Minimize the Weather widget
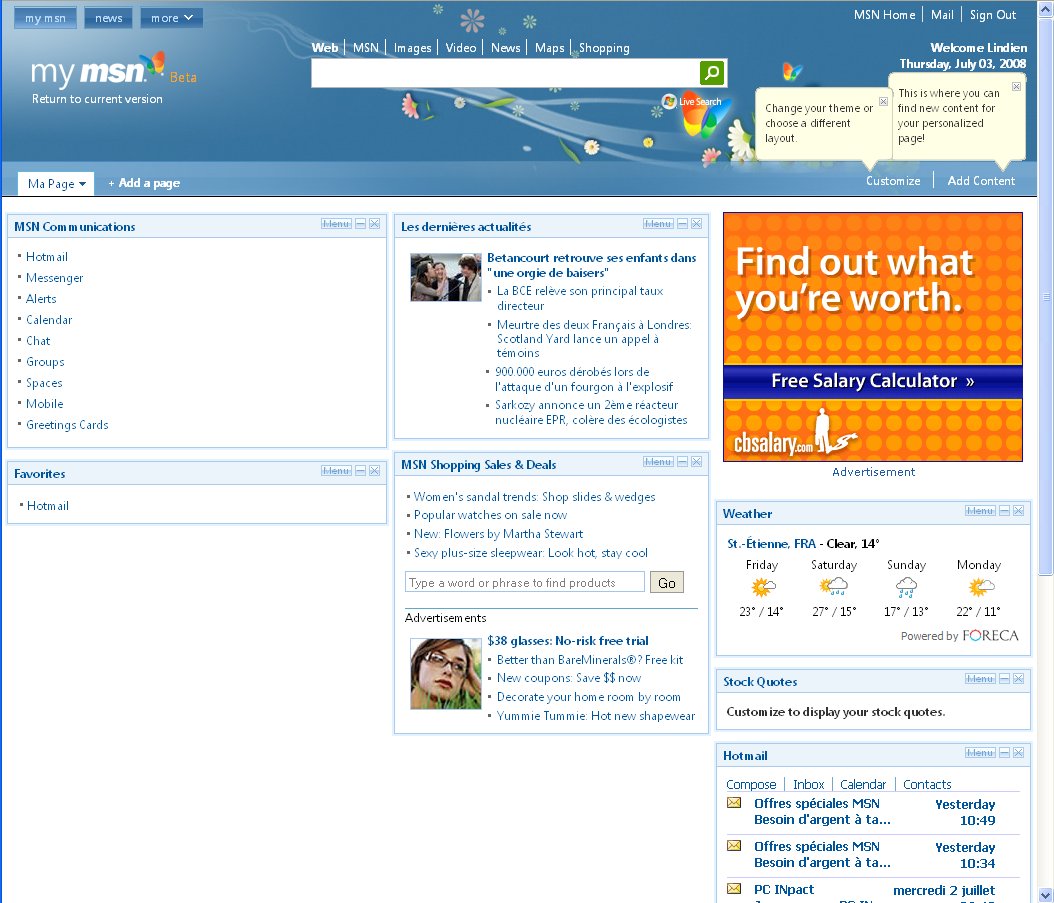Image resolution: width=1054 pixels, height=903 pixels. 1004,511
